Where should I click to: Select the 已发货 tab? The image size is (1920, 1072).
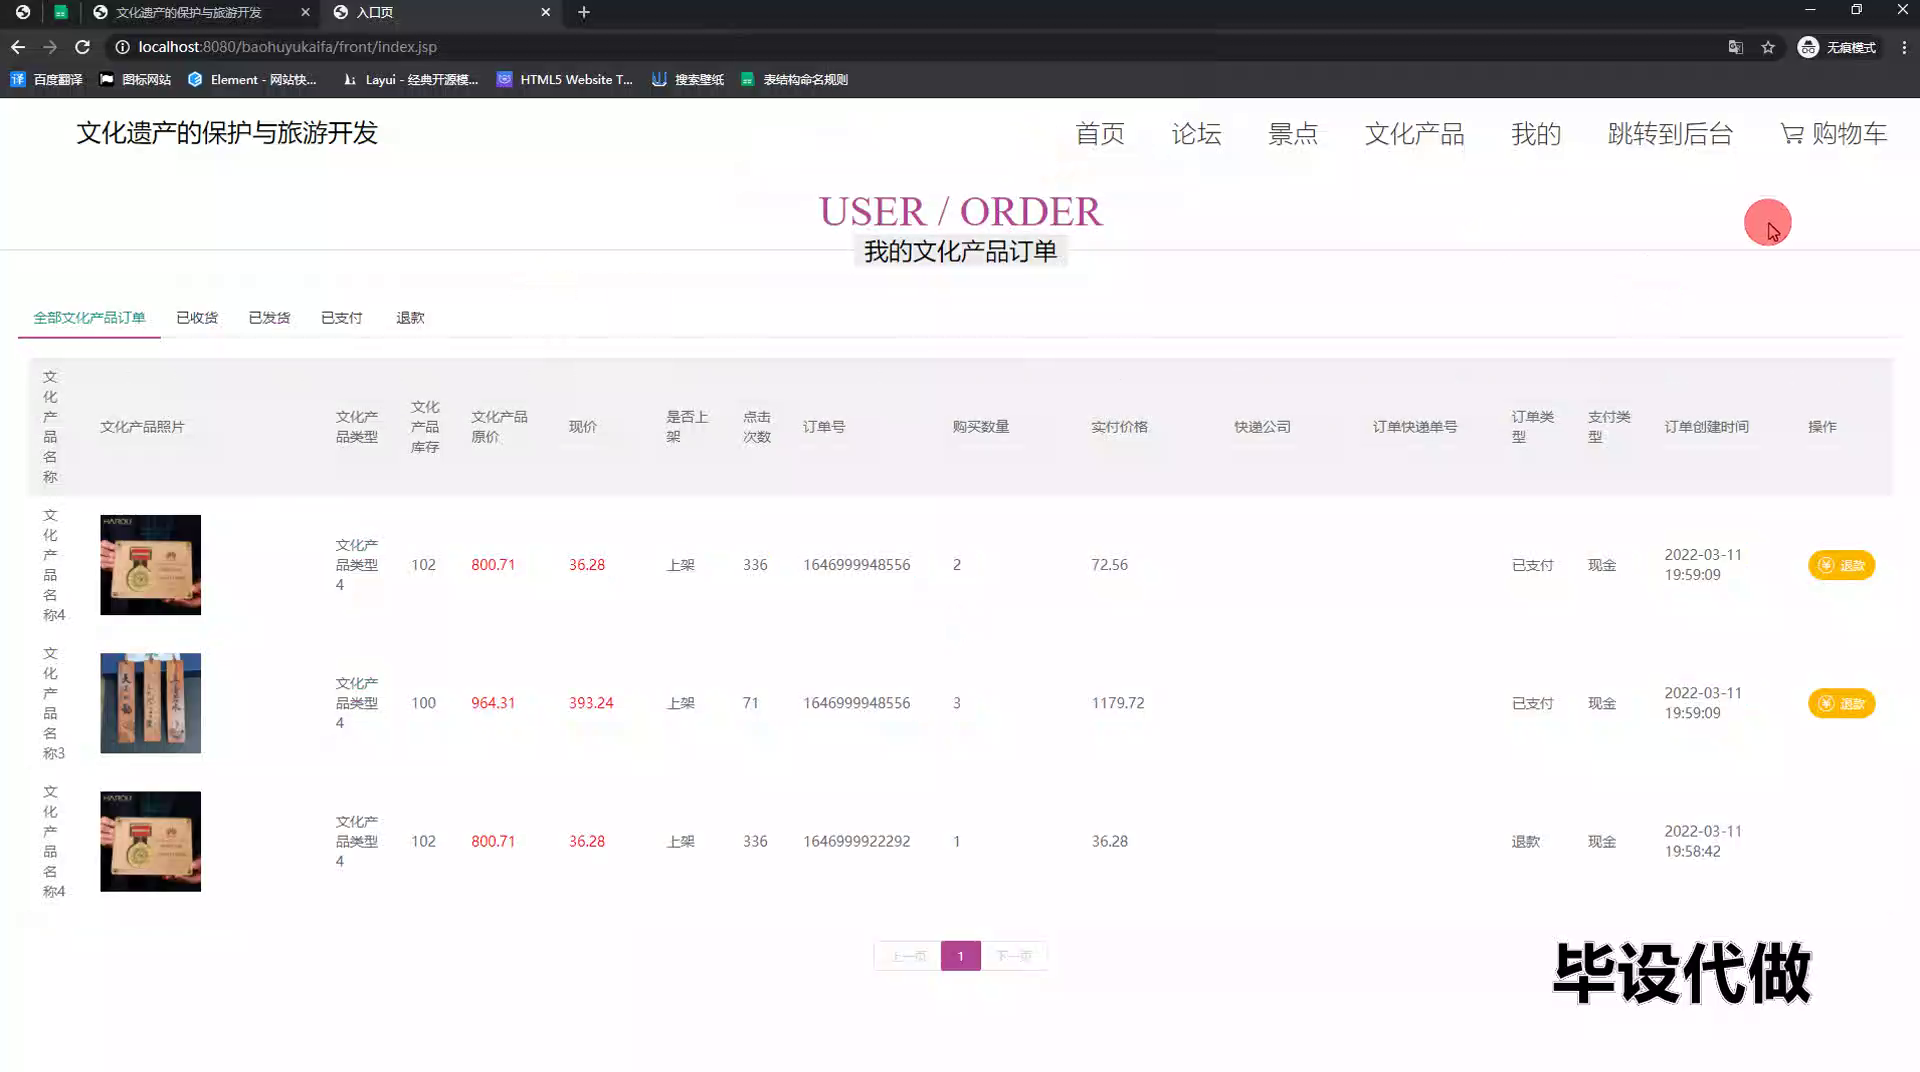pos(269,318)
